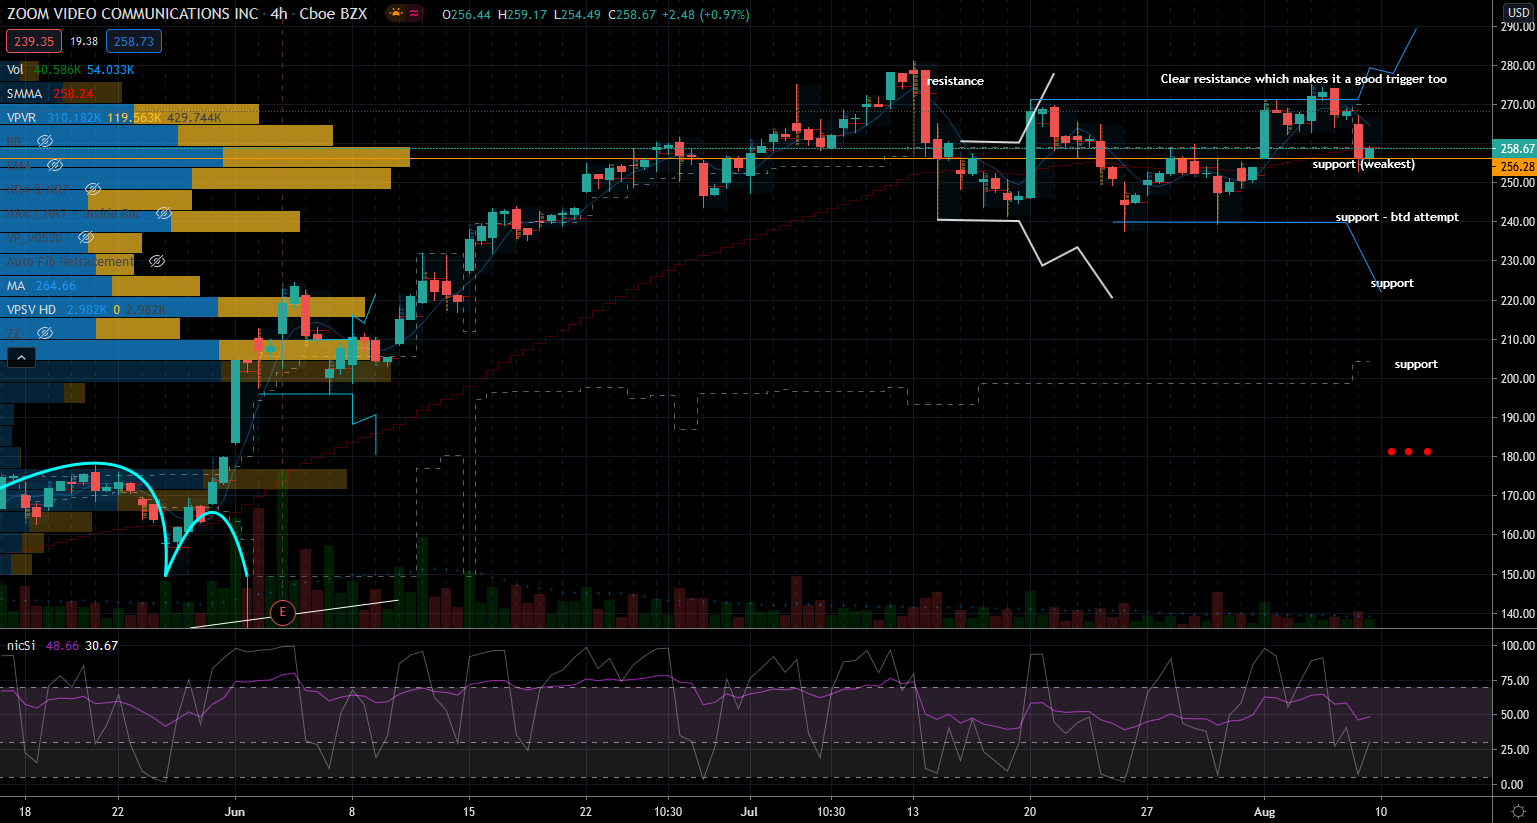Click the 'support - btd attempt' annotation
The height and width of the screenshot is (823, 1537).
tap(1397, 217)
